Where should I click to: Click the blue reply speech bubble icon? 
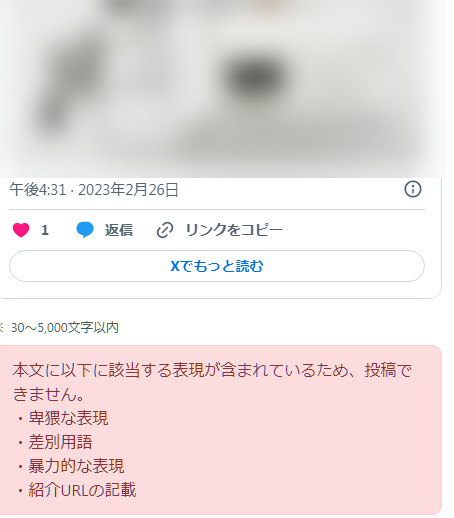pos(85,230)
